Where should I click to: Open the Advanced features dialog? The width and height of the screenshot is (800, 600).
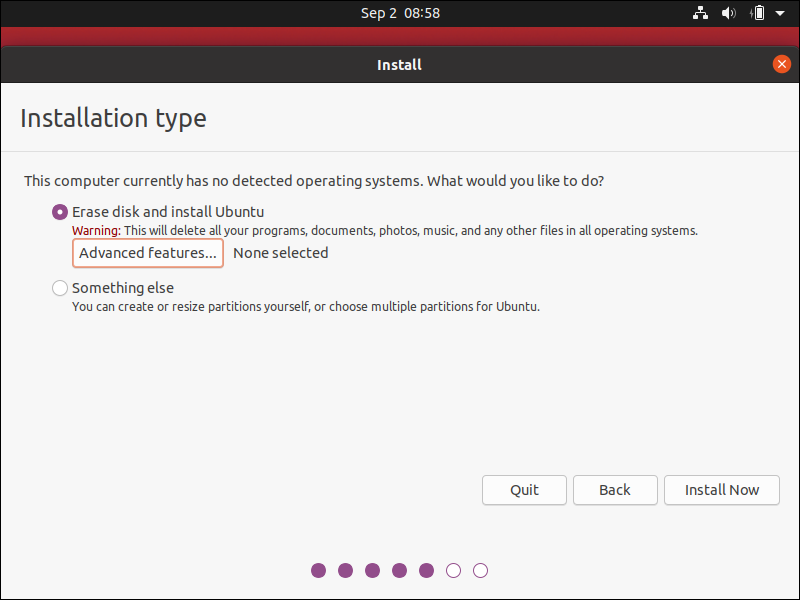click(x=148, y=253)
